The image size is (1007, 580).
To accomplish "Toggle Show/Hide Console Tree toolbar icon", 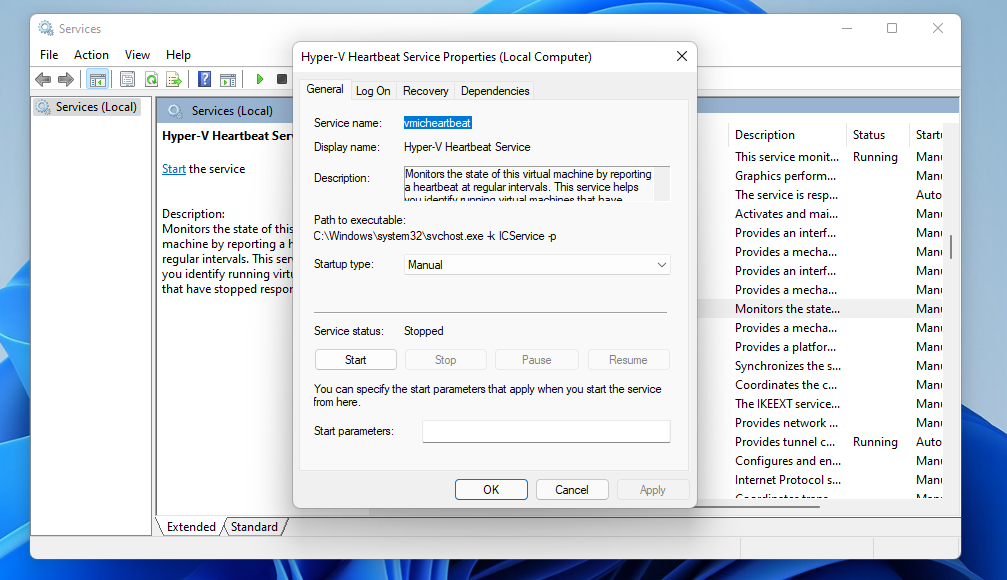I will (x=98, y=80).
